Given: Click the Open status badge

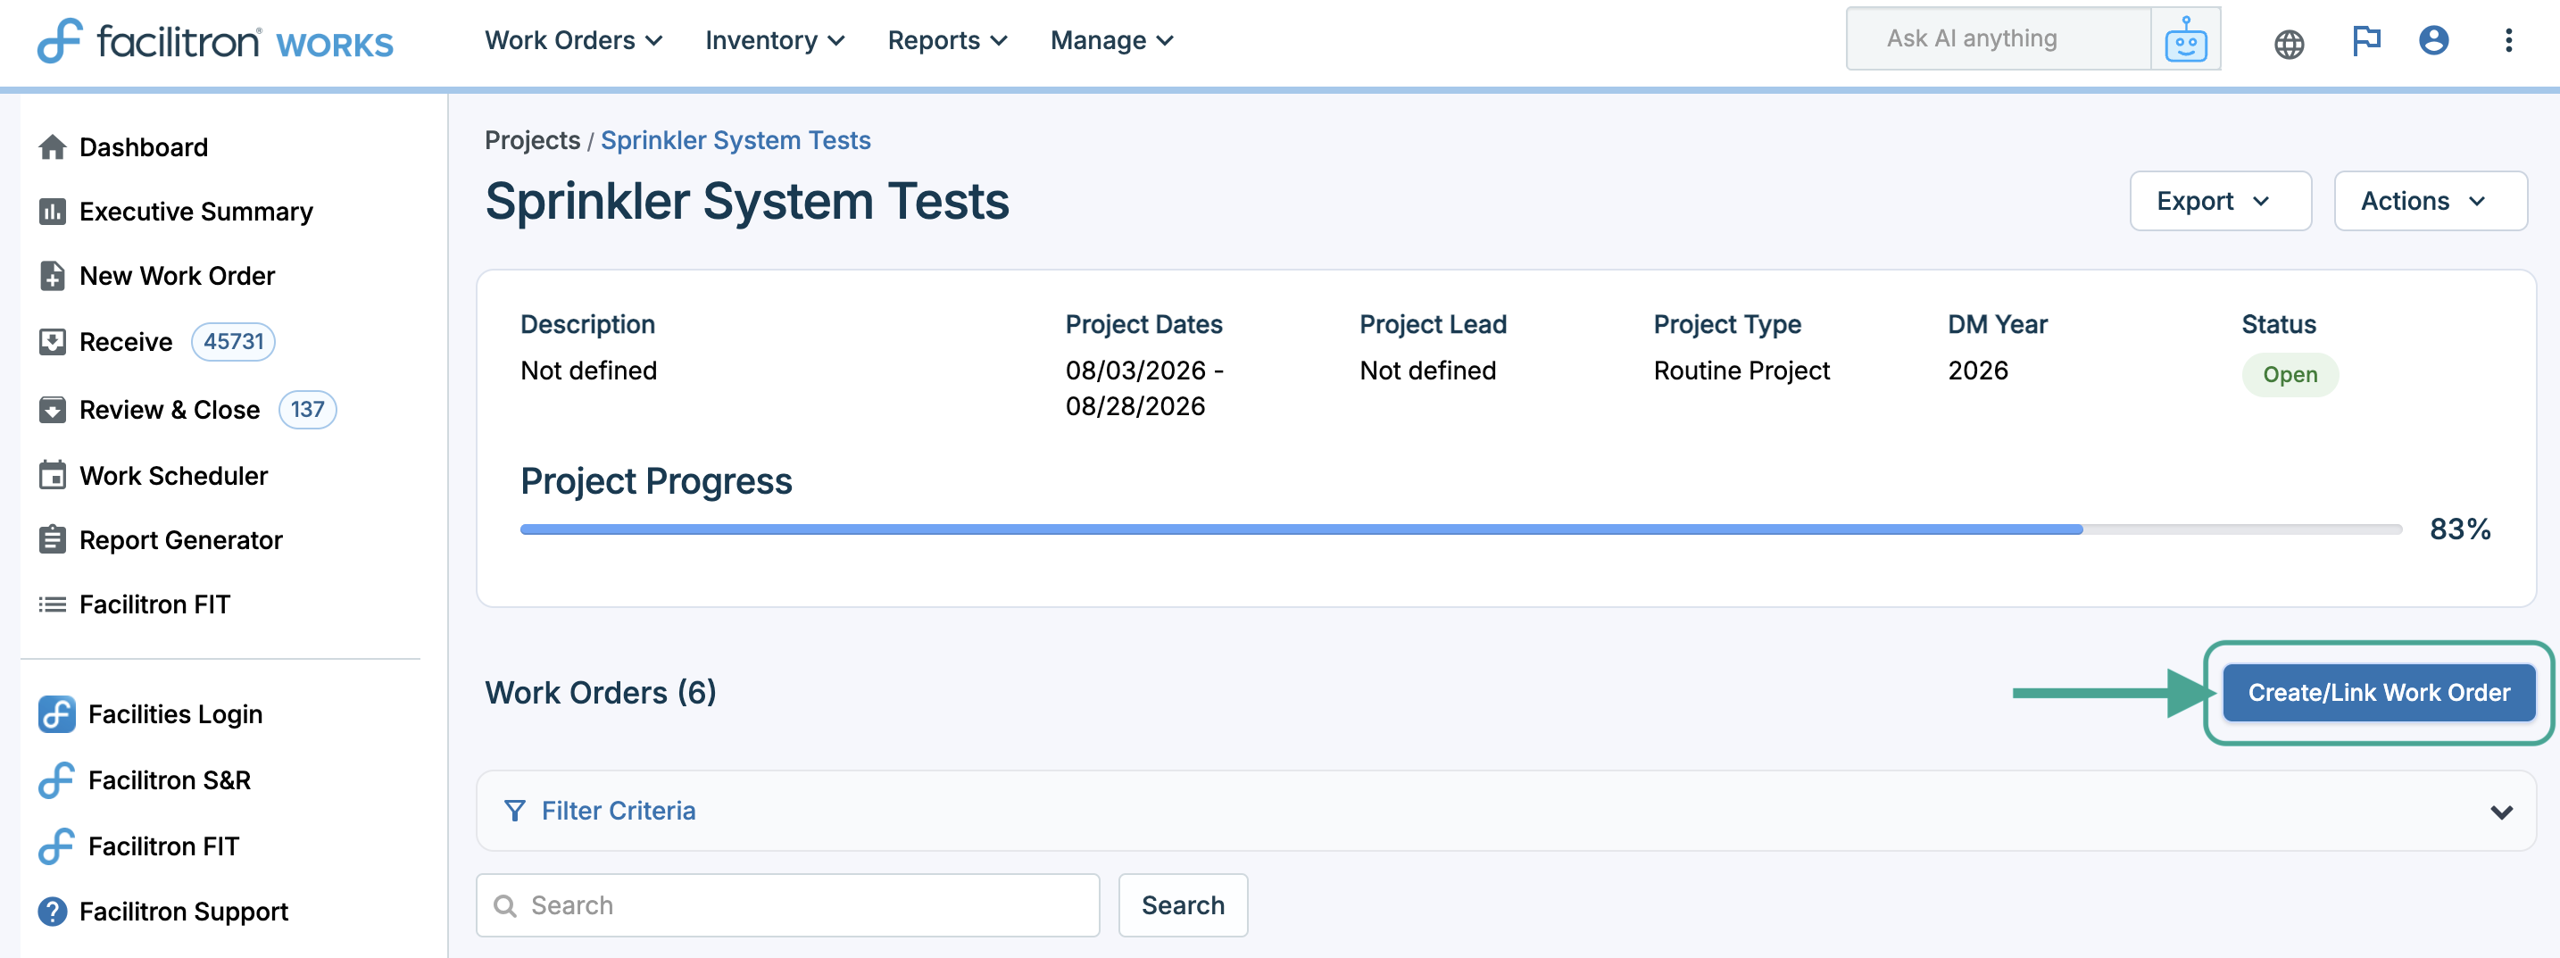Looking at the screenshot, I should 2289,375.
